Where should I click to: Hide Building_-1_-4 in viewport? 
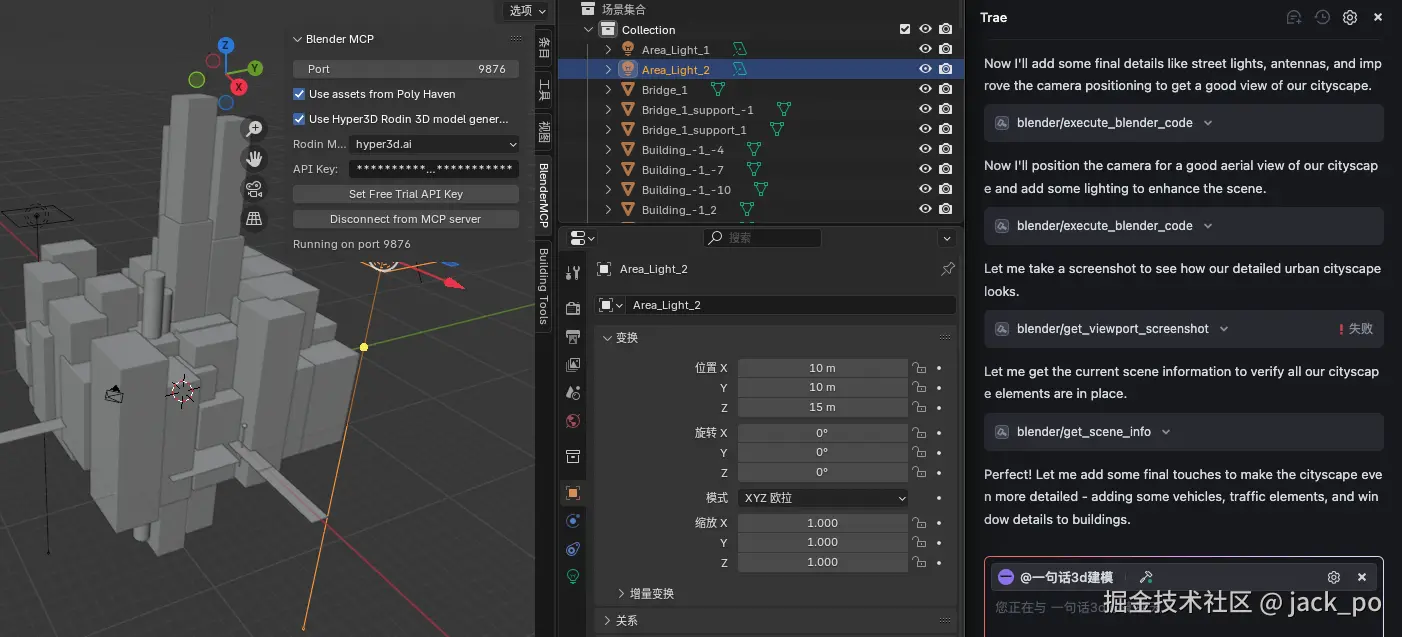(925, 149)
